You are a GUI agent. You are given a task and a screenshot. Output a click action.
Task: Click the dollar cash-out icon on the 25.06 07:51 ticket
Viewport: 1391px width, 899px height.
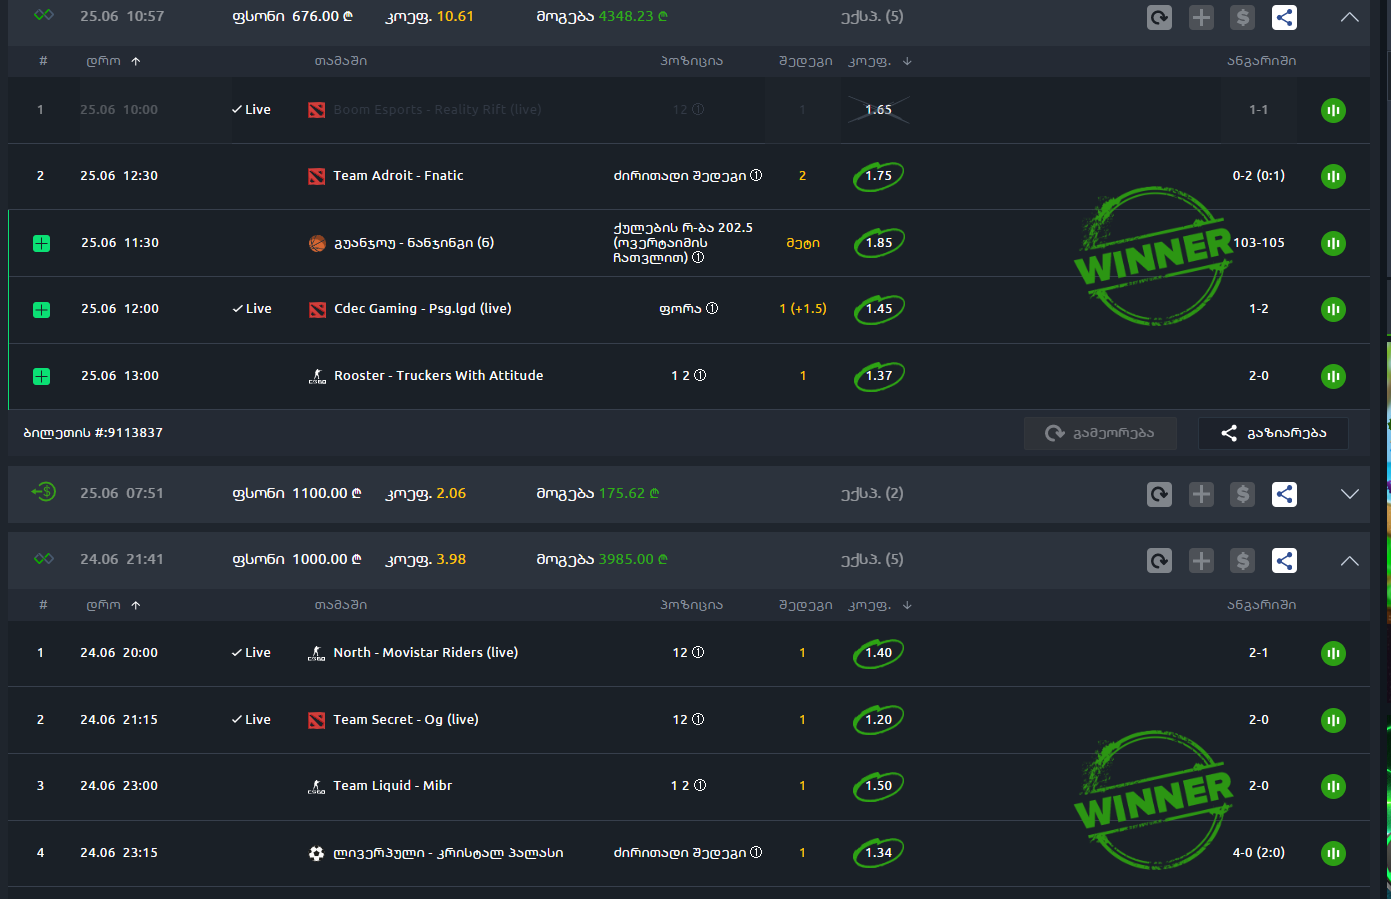coord(1242,494)
